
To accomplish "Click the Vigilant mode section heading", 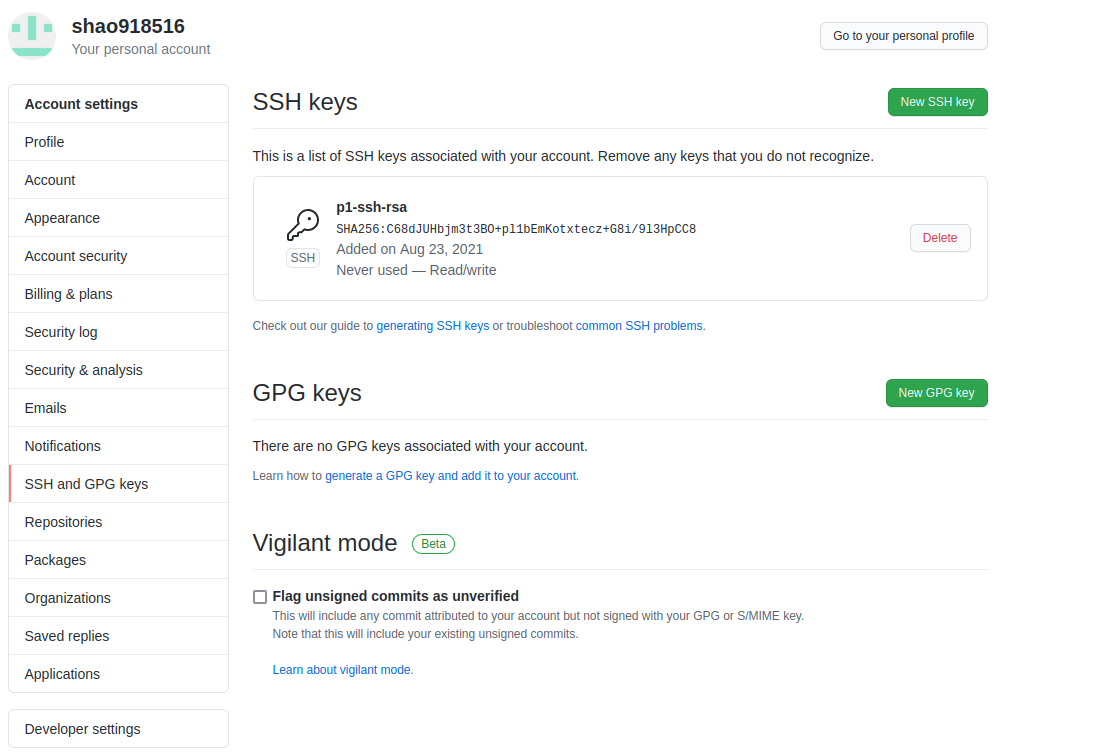I will click(x=325, y=543).
